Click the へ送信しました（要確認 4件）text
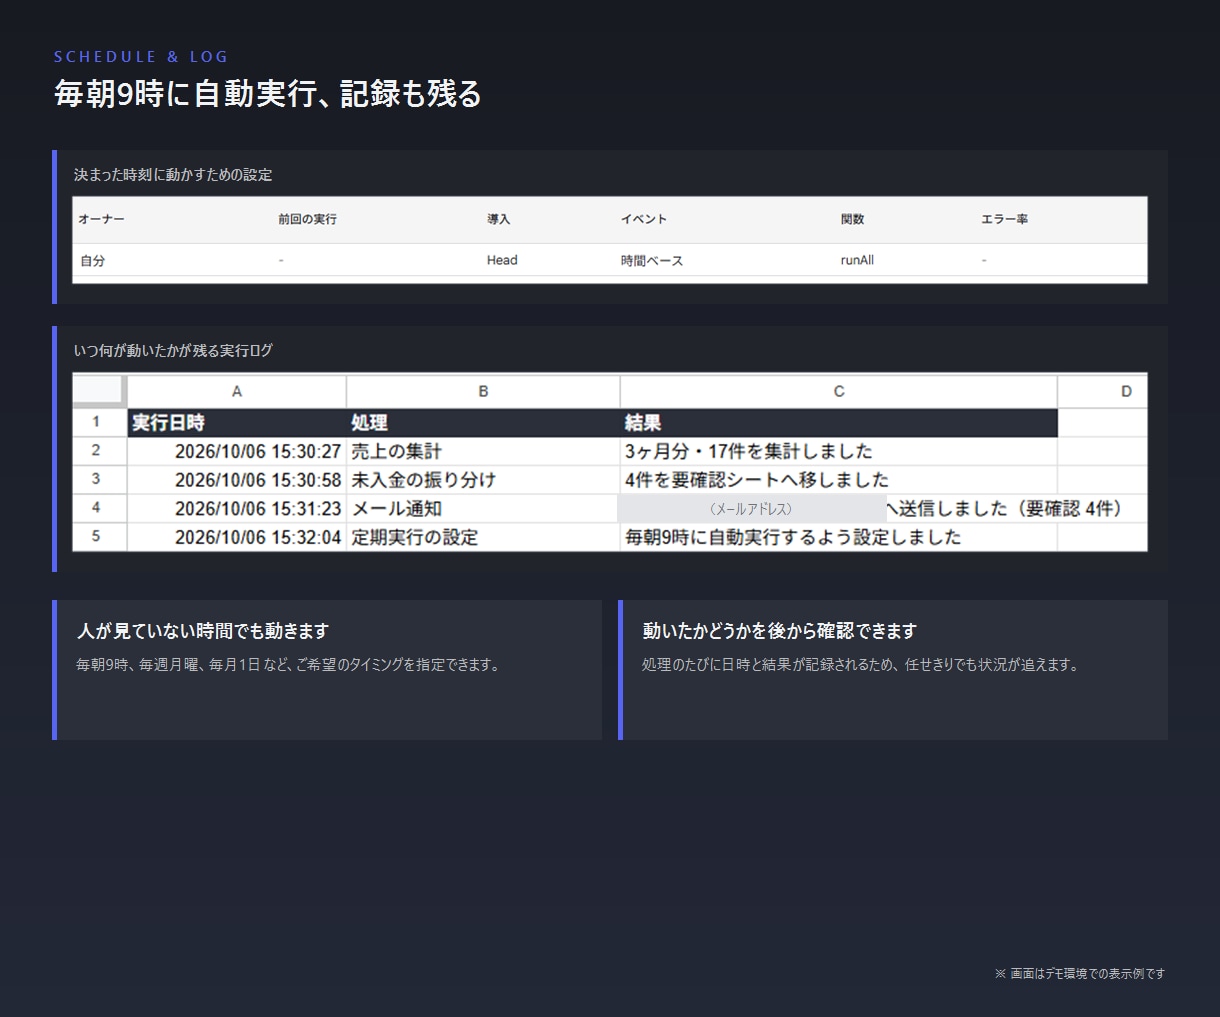This screenshot has height=1017, width=1220. tap(1005, 508)
